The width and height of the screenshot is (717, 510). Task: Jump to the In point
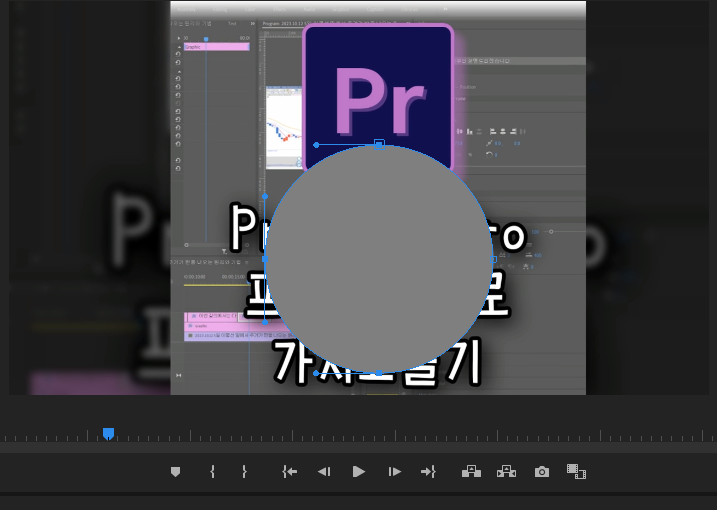tap(289, 472)
